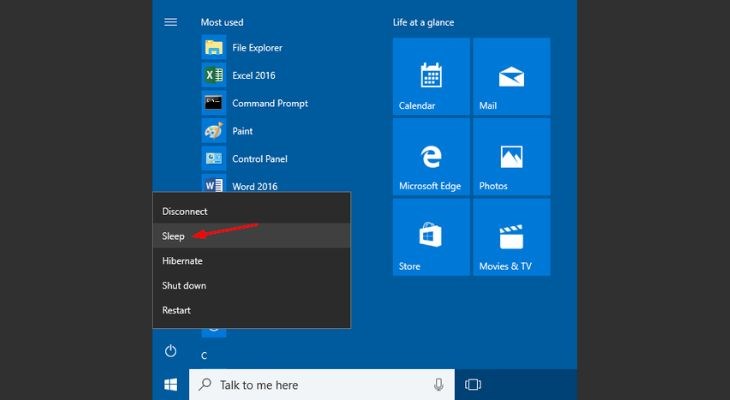Open the Movies & TV tile
This screenshot has width=730, height=400.
[x=512, y=237]
